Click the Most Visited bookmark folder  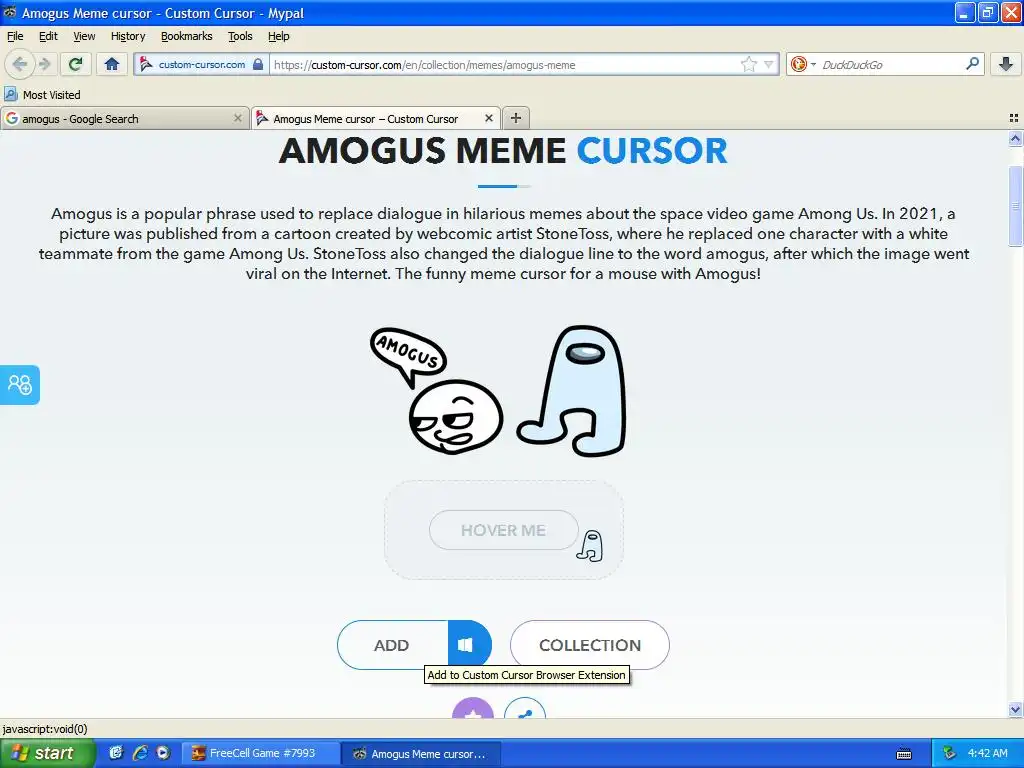[42, 95]
